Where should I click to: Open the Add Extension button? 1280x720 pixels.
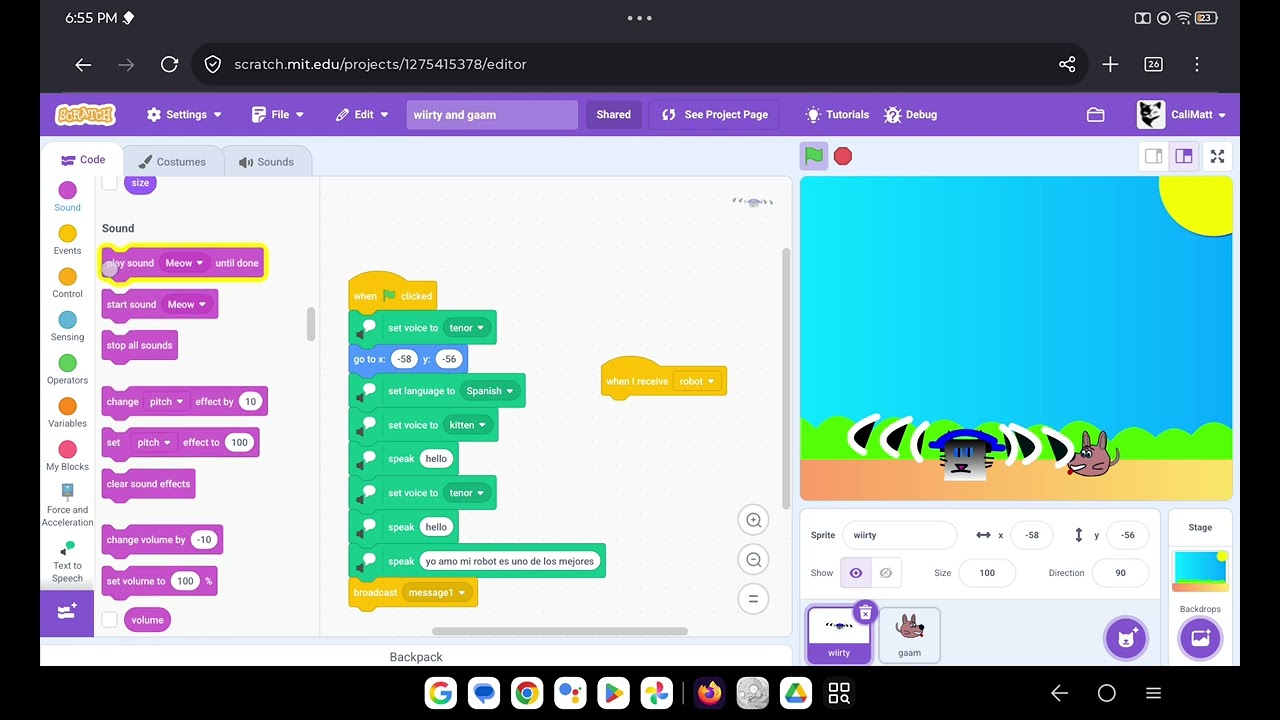pyautogui.click(x=67, y=612)
